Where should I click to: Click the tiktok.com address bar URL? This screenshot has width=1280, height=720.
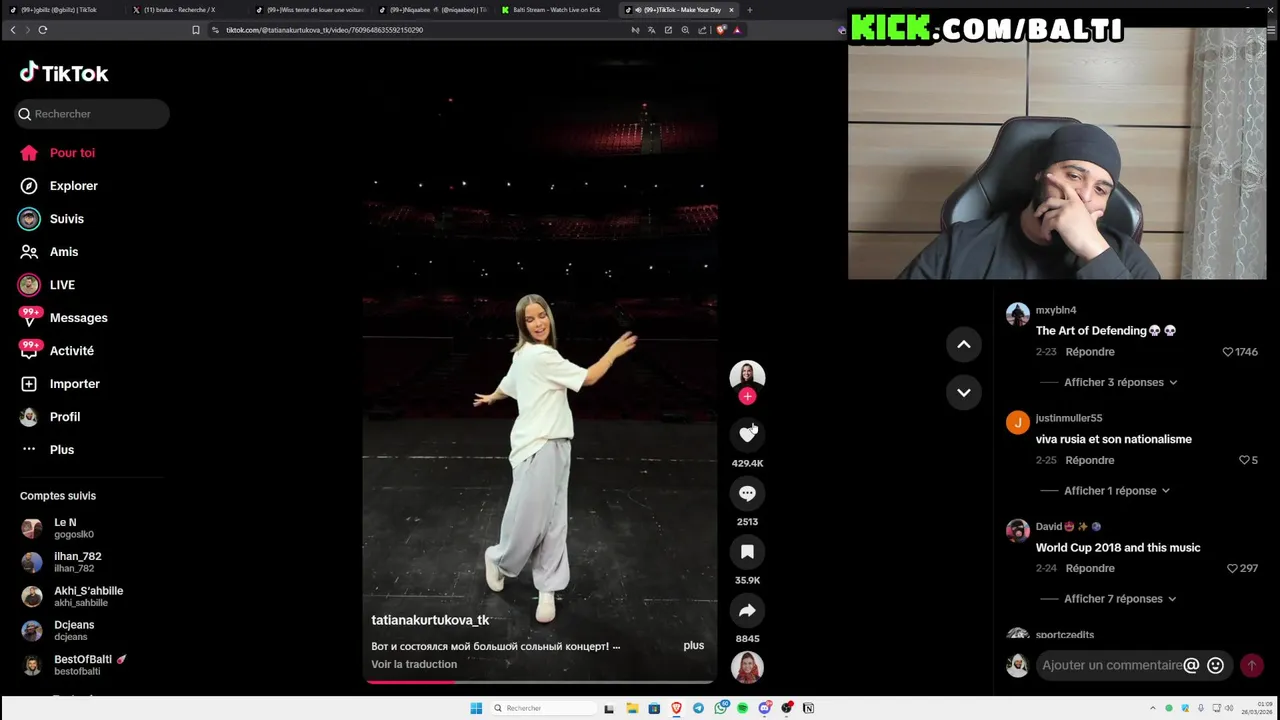tap(324, 30)
